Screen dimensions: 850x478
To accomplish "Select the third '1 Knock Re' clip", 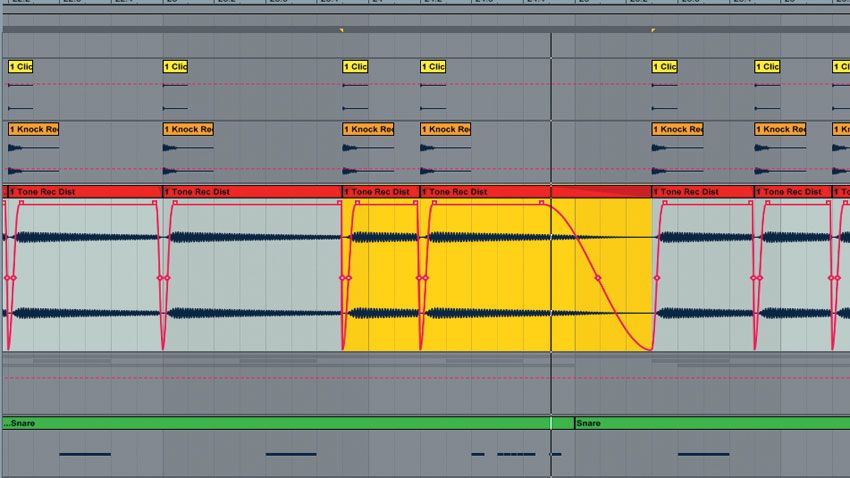I will pos(368,129).
